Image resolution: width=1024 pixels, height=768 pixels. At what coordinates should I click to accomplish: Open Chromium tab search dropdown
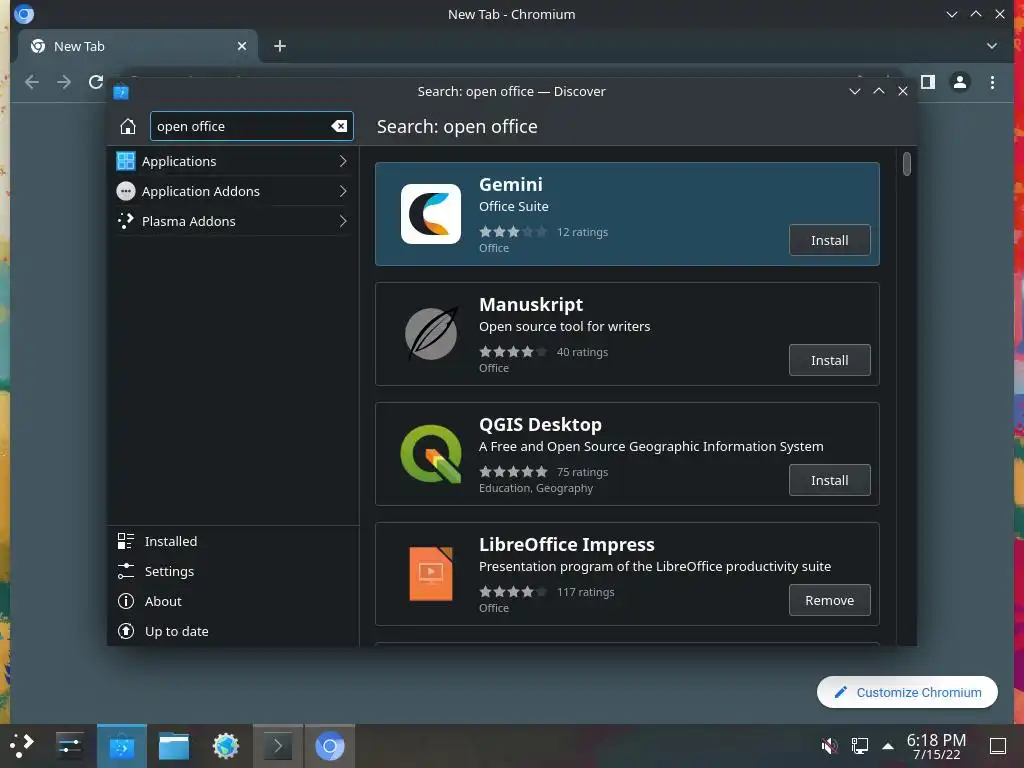click(991, 46)
